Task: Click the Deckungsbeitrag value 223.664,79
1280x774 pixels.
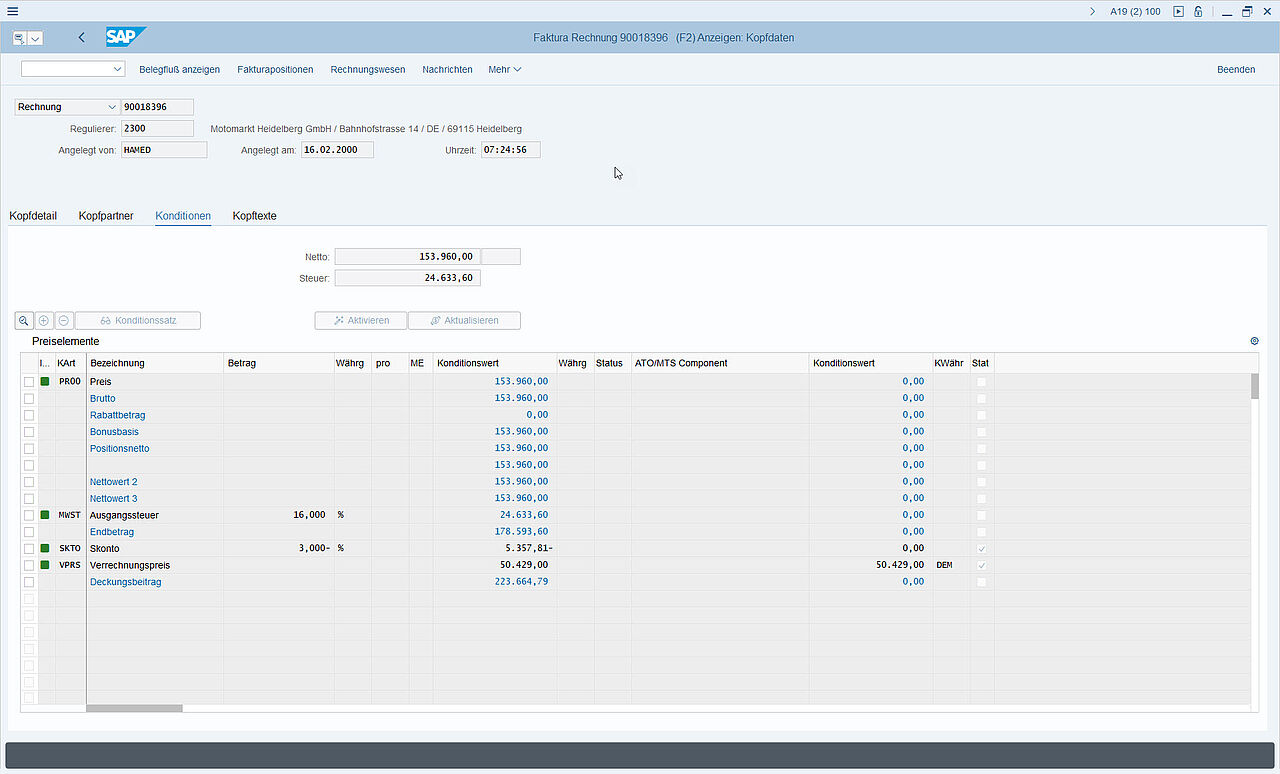Action: pyautogui.click(x=521, y=582)
